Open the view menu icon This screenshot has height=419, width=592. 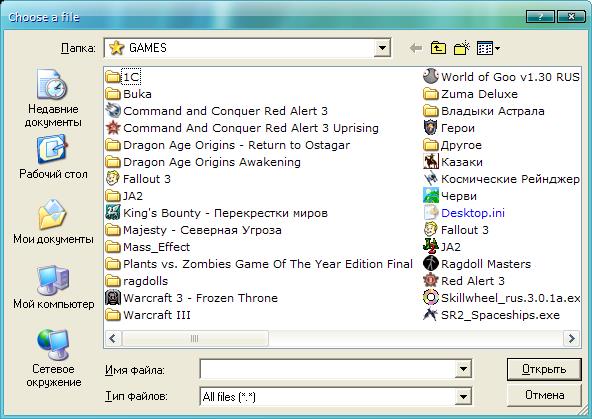coord(488,48)
